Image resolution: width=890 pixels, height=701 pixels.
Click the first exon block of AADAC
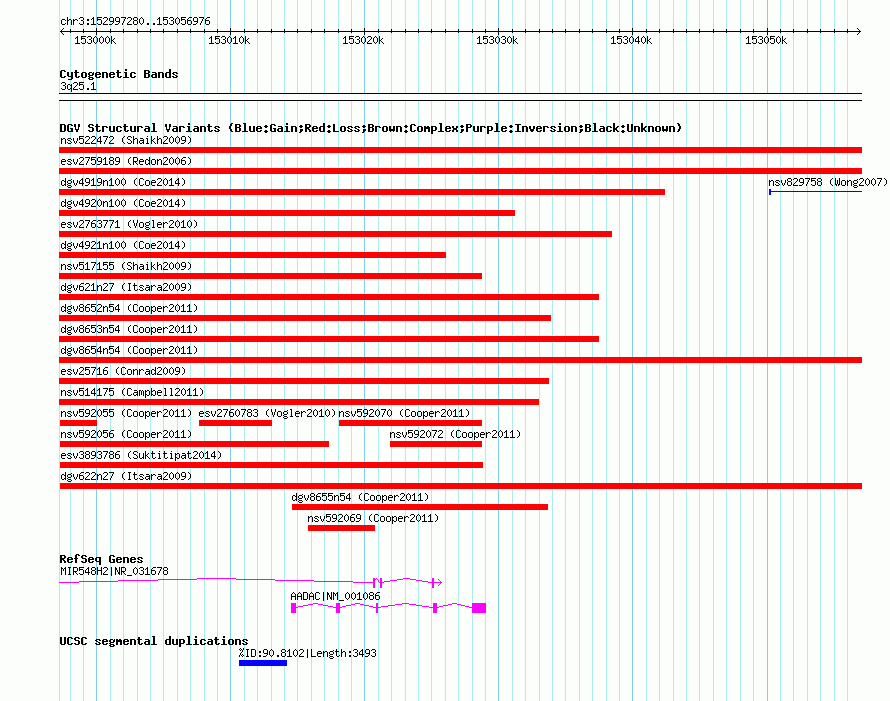coord(293,608)
